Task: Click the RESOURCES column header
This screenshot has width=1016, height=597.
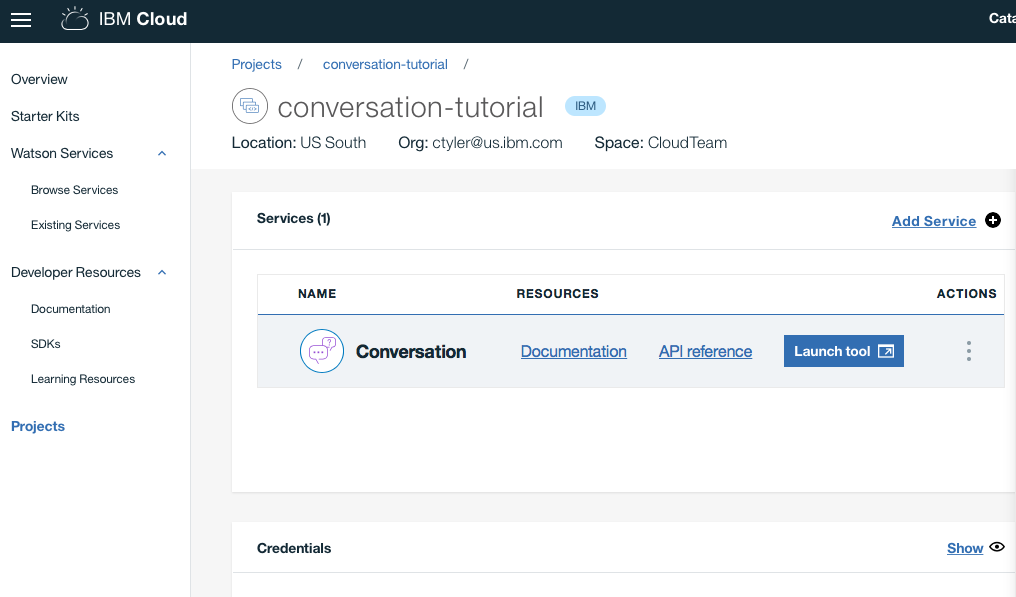Action: click(557, 294)
